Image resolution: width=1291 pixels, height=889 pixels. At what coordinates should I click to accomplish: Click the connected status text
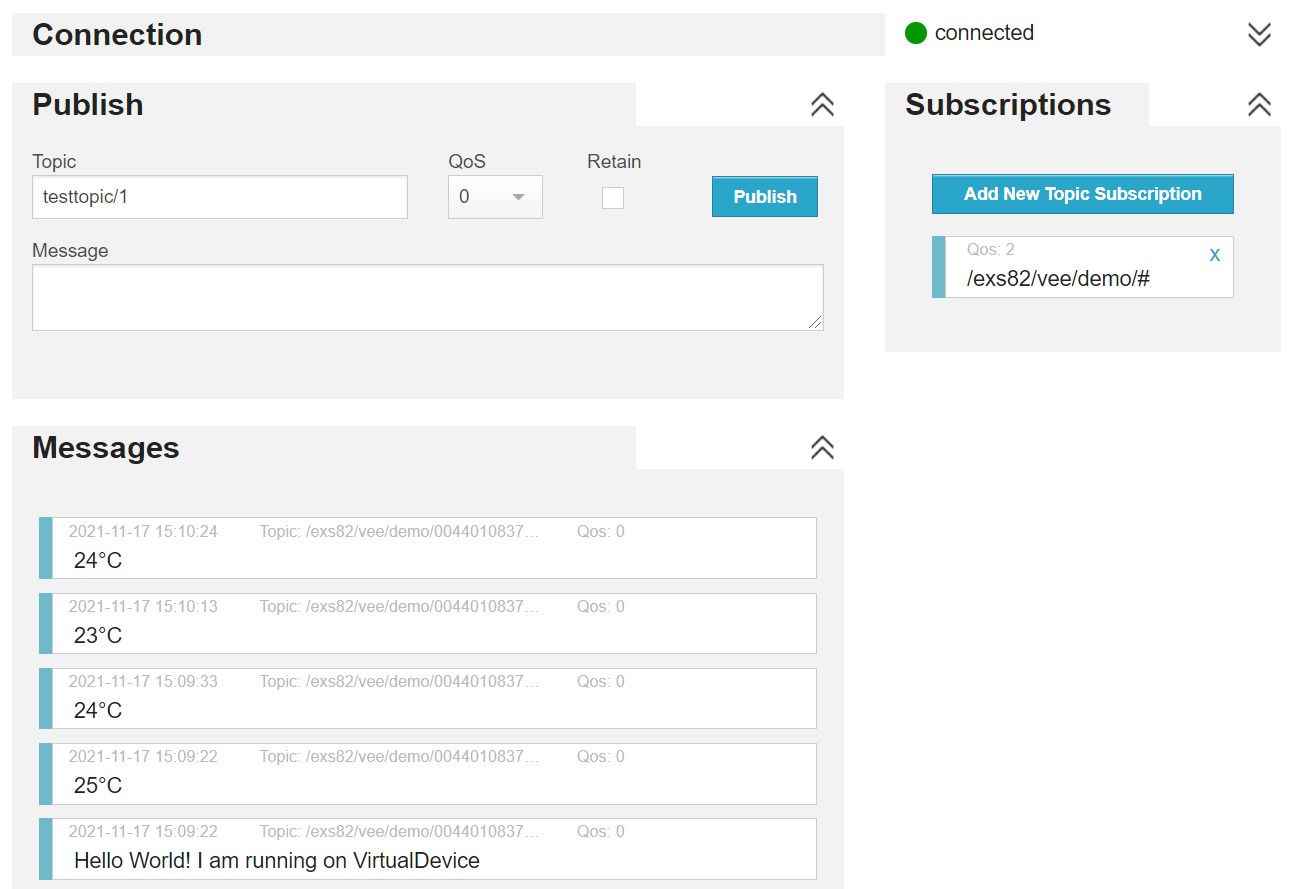pyautogui.click(x=984, y=33)
